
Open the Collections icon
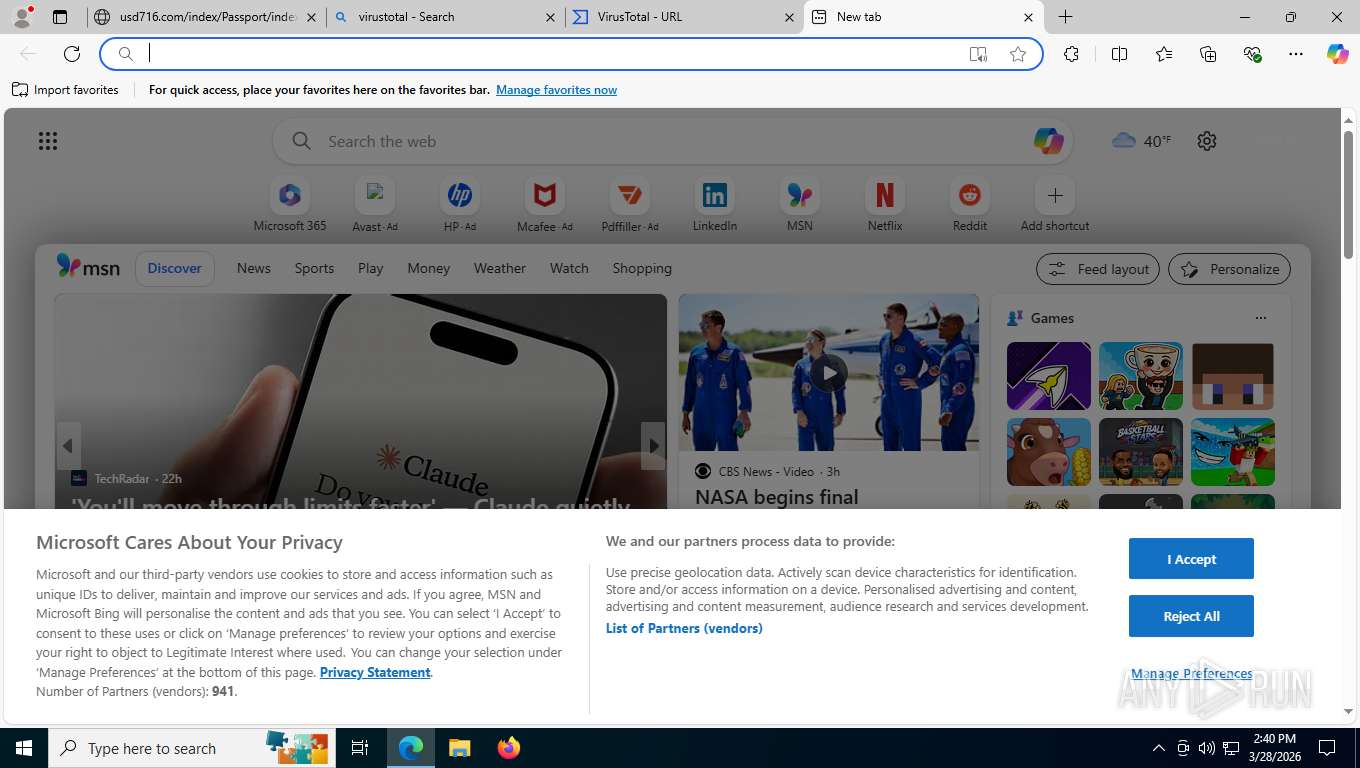[1208, 54]
